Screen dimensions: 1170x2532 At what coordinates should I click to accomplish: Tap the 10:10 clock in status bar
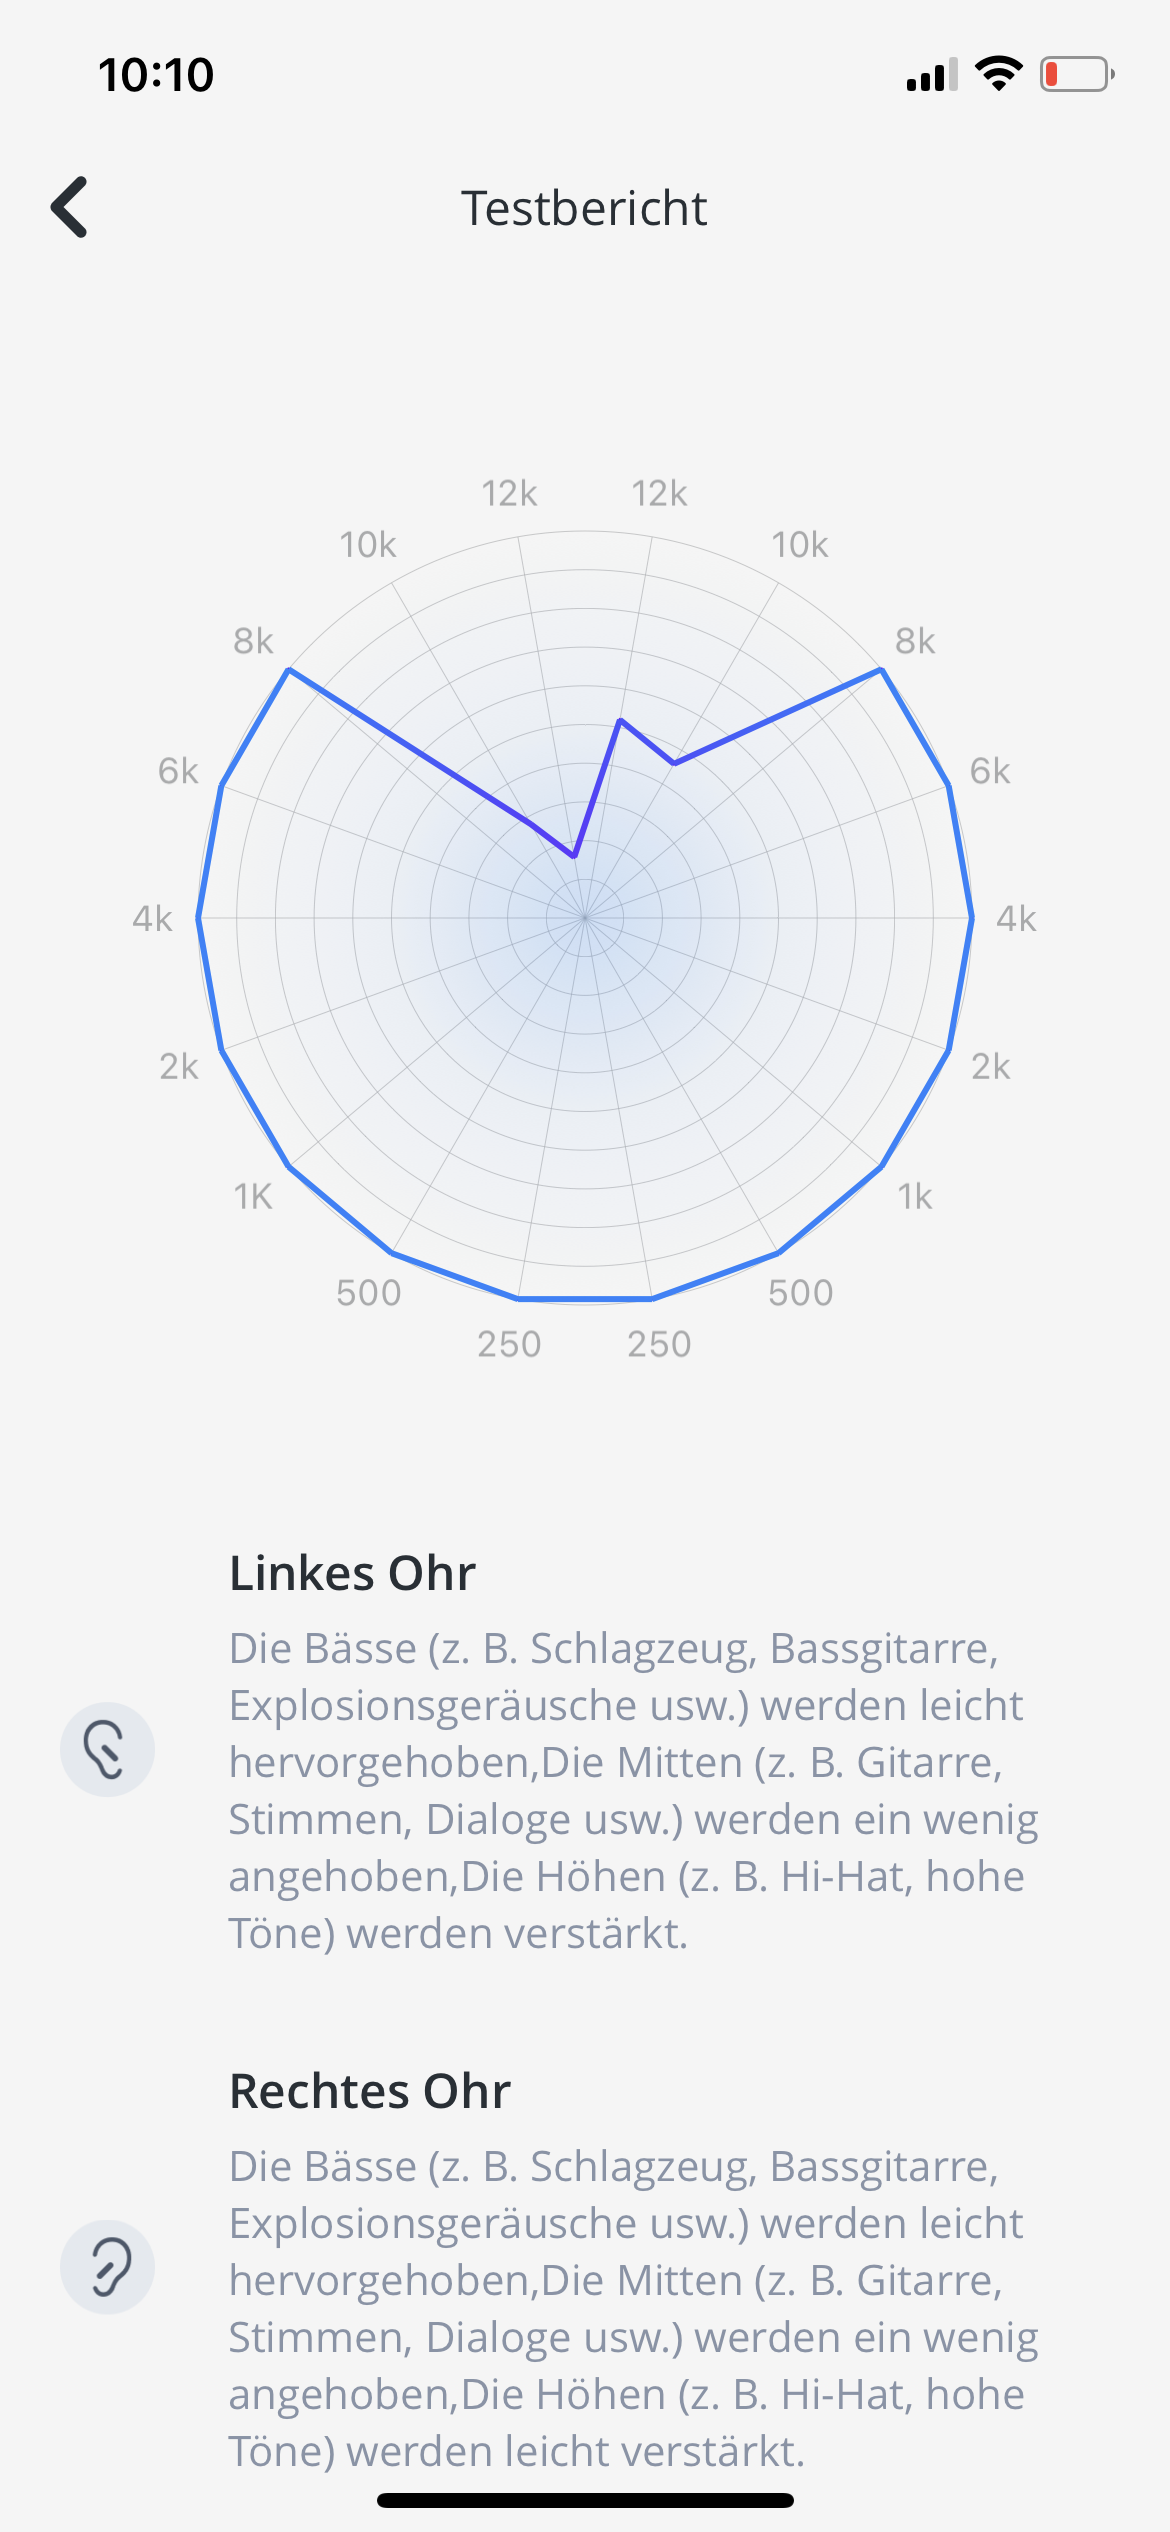156,75
